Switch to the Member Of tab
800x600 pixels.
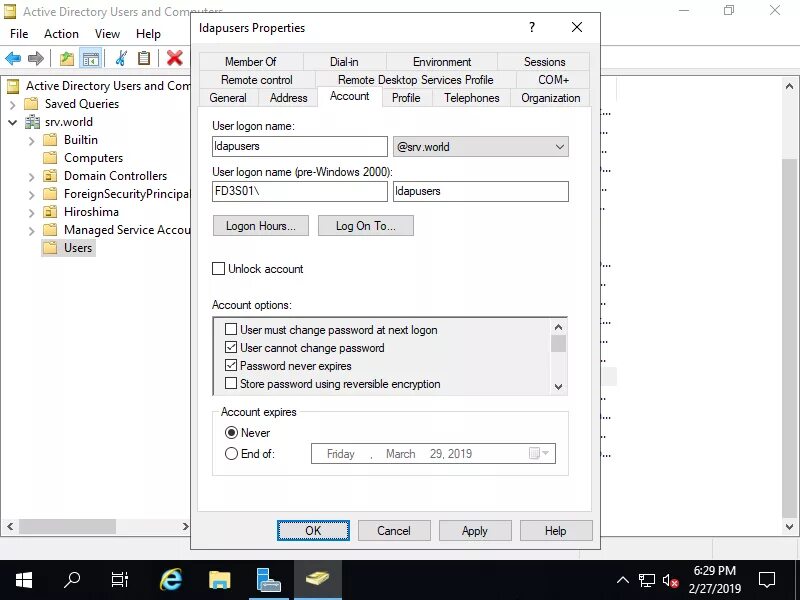coord(251,62)
